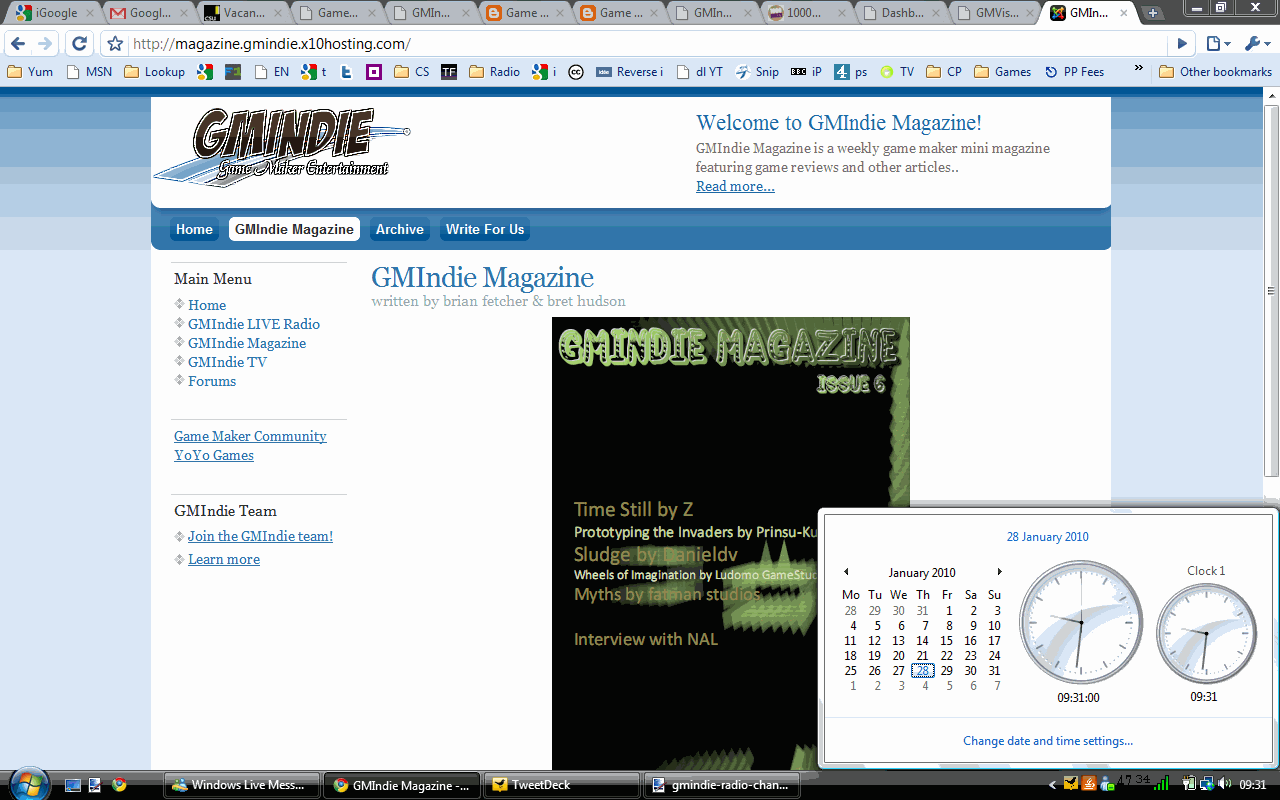Open the purple square bookmark icon
Screen dimensions: 1280x800
tap(374, 72)
